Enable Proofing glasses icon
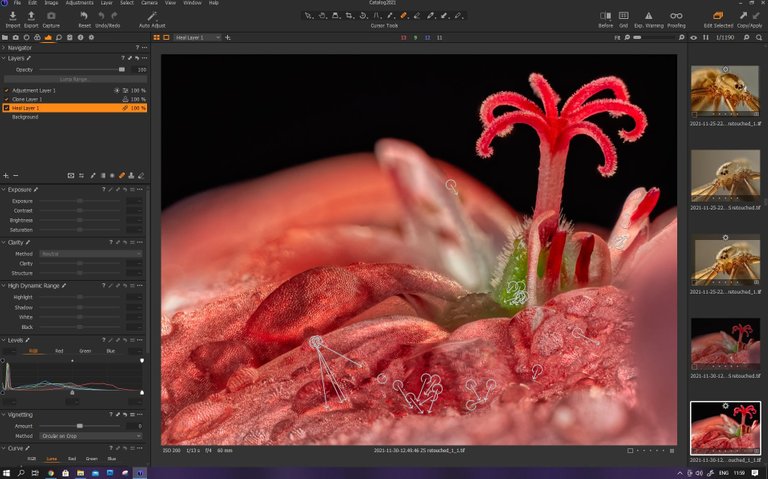The height and width of the screenshot is (479, 768). [676, 16]
